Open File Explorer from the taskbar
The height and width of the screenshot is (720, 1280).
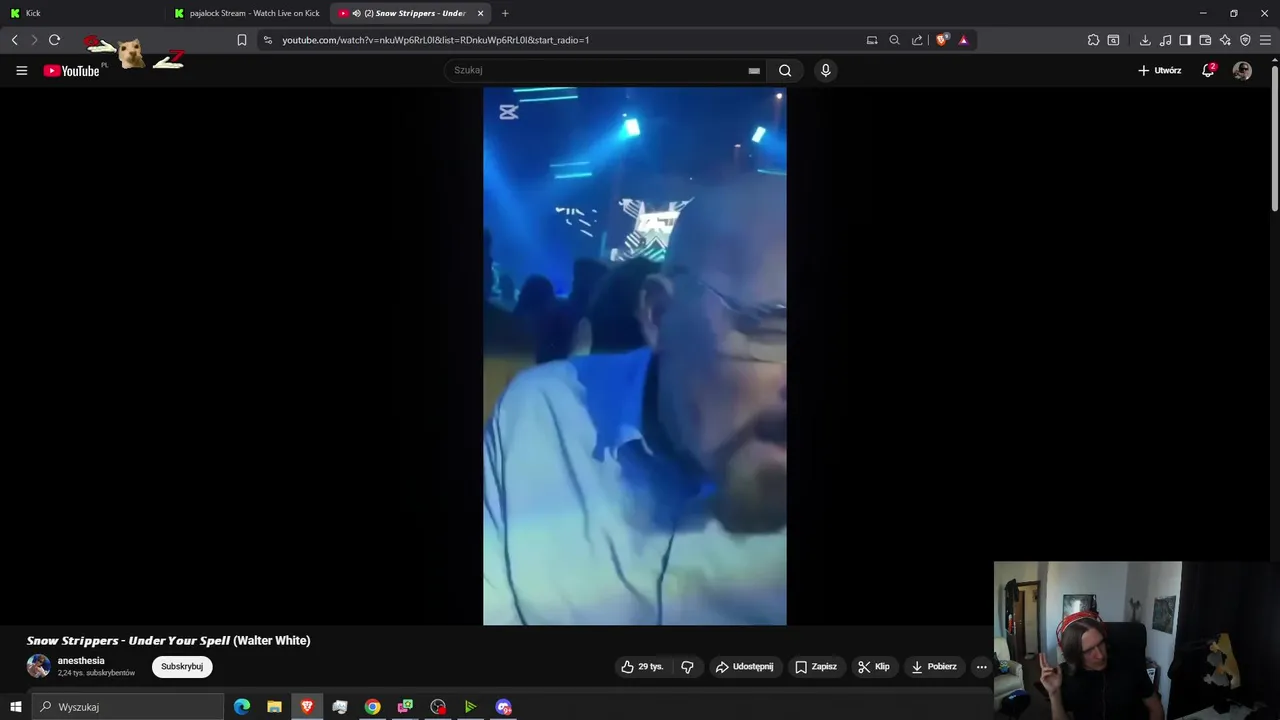tap(274, 707)
